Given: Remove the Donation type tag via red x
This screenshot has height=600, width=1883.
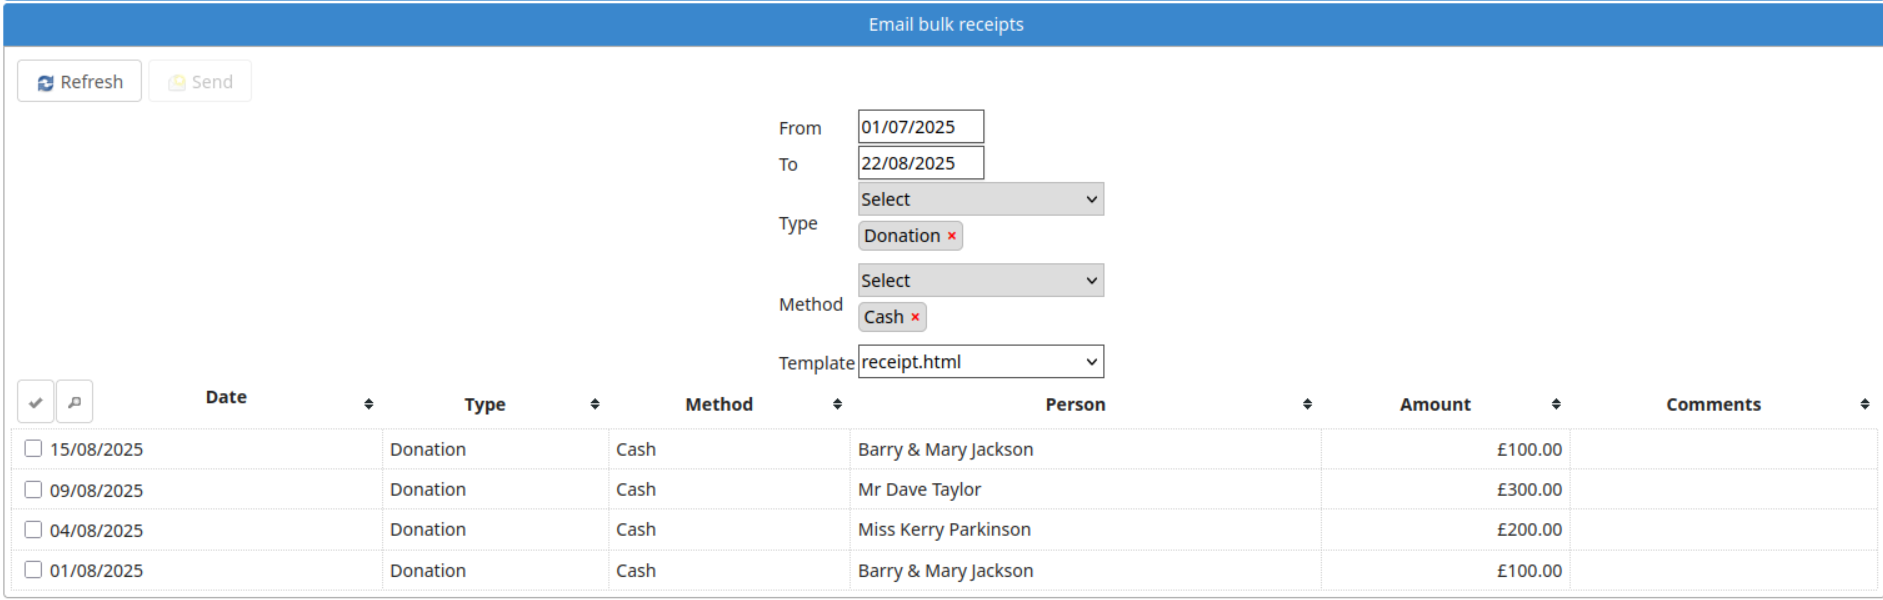Looking at the screenshot, I should [x=952, y=236].
